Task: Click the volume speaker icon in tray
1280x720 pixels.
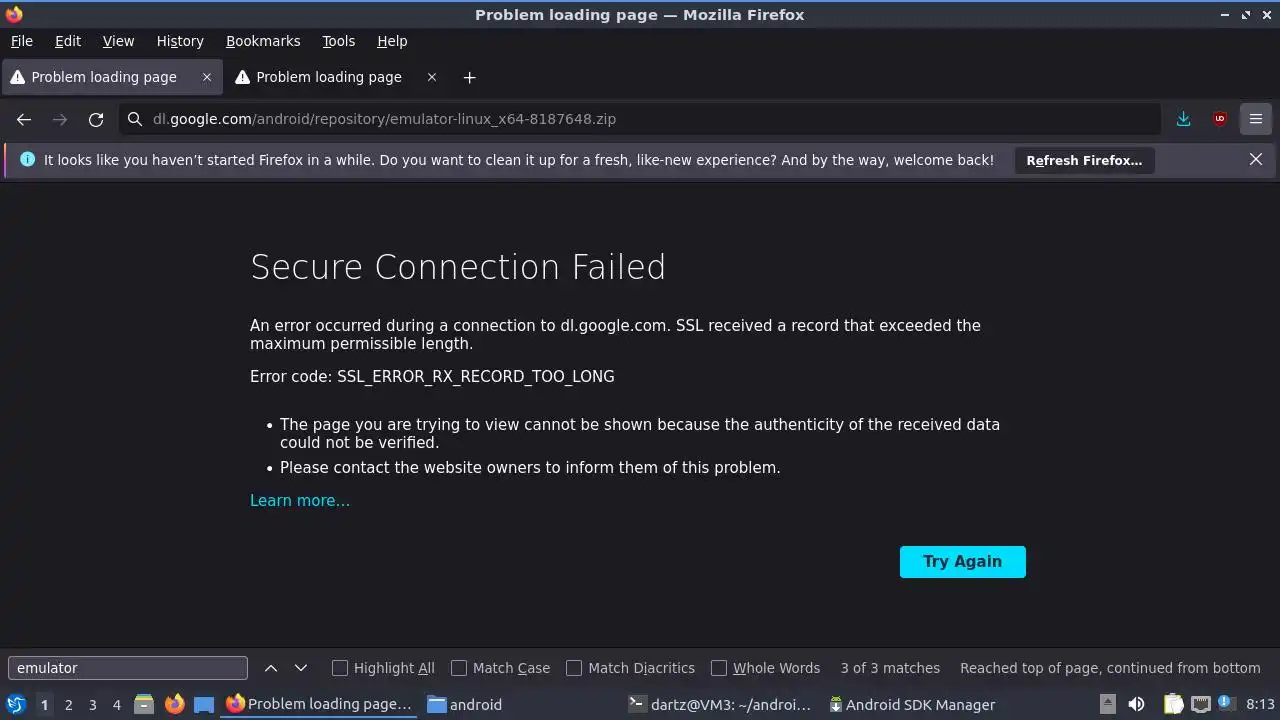Action: 1136,704
